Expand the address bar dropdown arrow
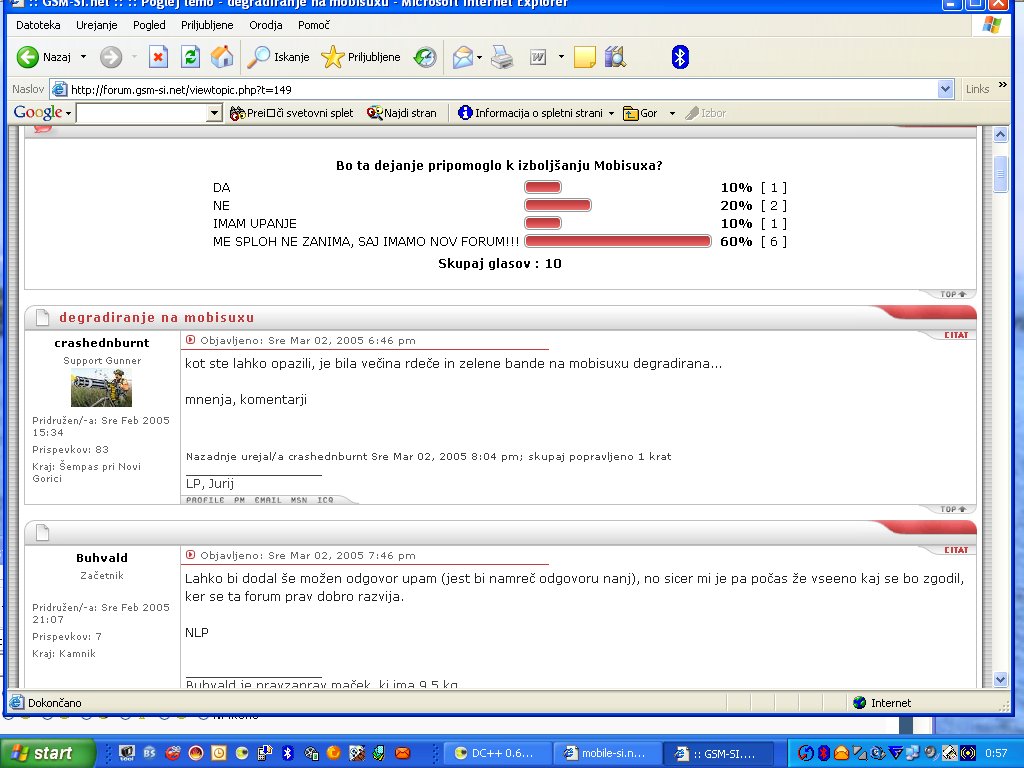The height and width of the screenshot is (768, 1024). pos(946,89)
